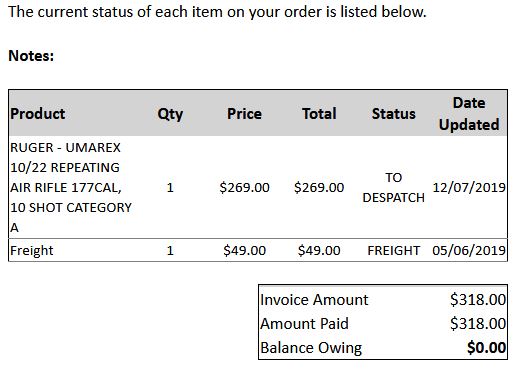This screenshot has height=373, width=520.
Task: Click the current status intro sentence
Action: [217, 12]
